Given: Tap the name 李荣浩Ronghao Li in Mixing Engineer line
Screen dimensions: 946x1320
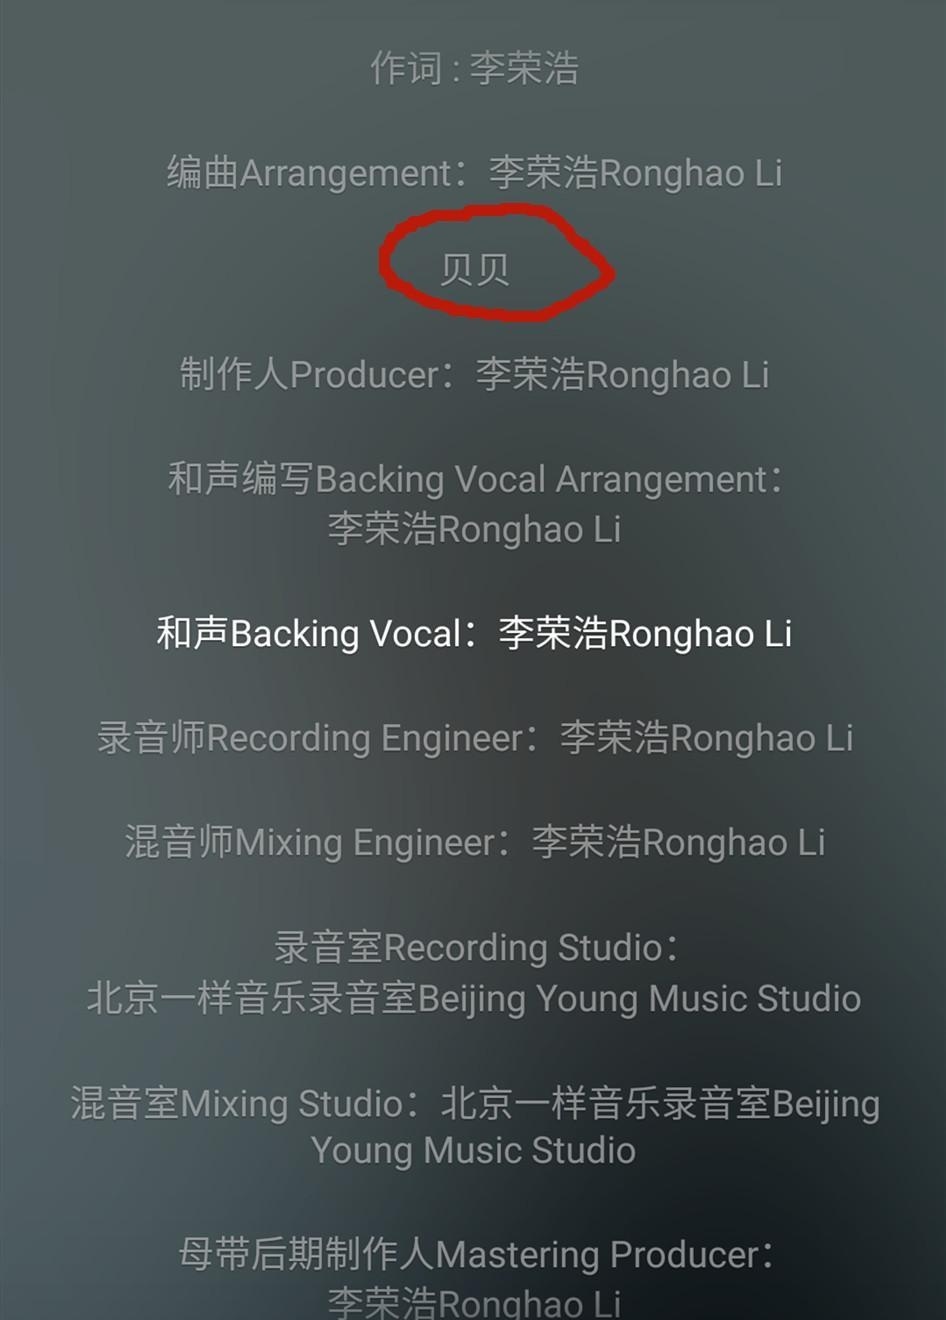Looking at the screenshot, I should [678, 842].
